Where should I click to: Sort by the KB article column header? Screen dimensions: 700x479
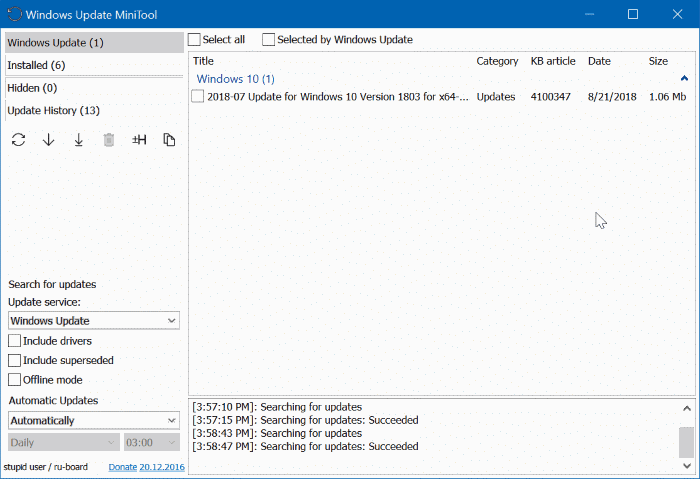pos(553,61)
